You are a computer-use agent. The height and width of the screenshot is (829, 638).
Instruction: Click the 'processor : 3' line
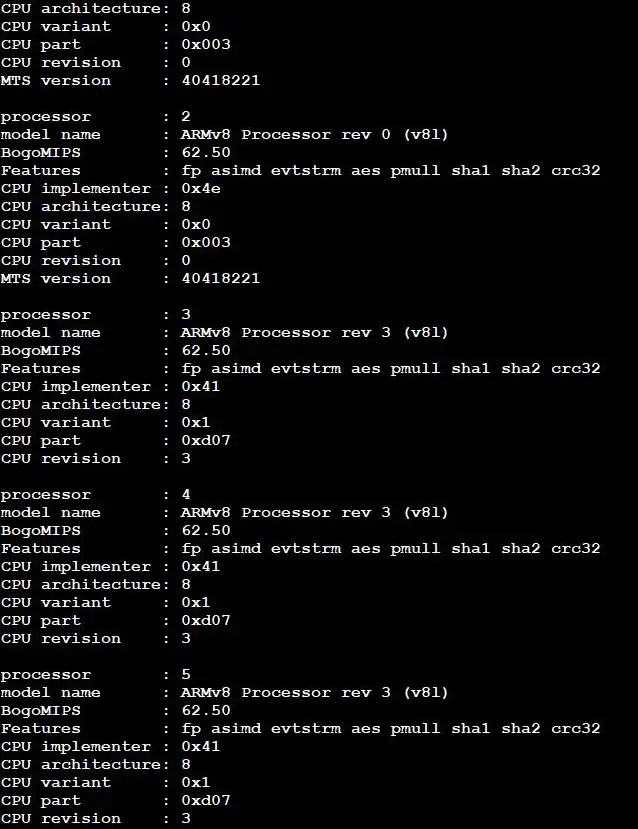96,315
